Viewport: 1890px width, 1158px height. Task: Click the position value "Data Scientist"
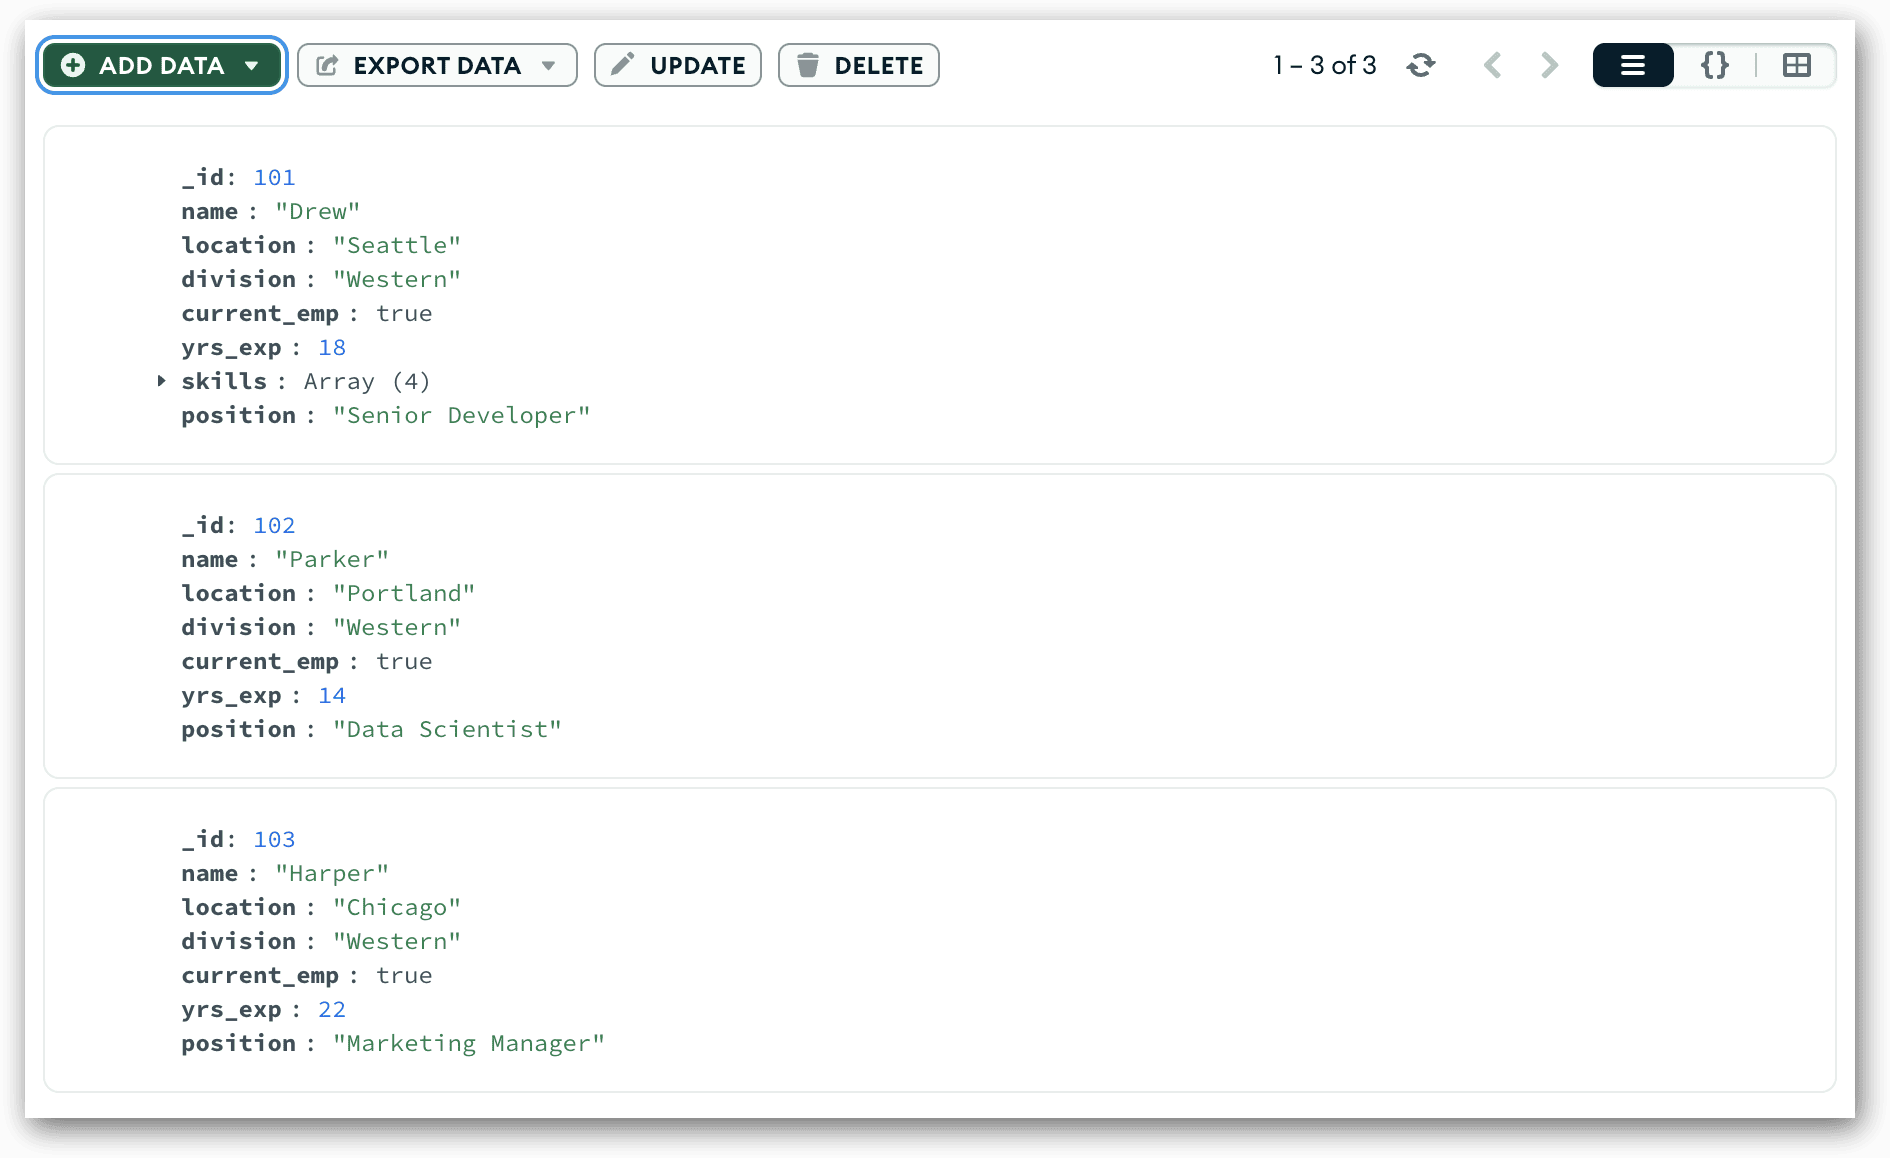(447, 730)
